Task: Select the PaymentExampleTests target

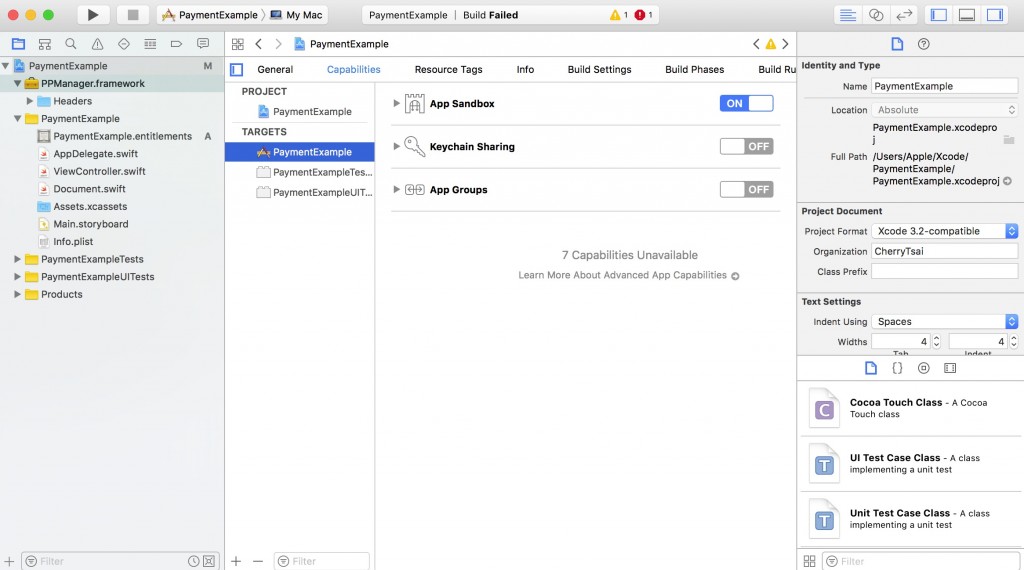Action: tap(315, 172)
